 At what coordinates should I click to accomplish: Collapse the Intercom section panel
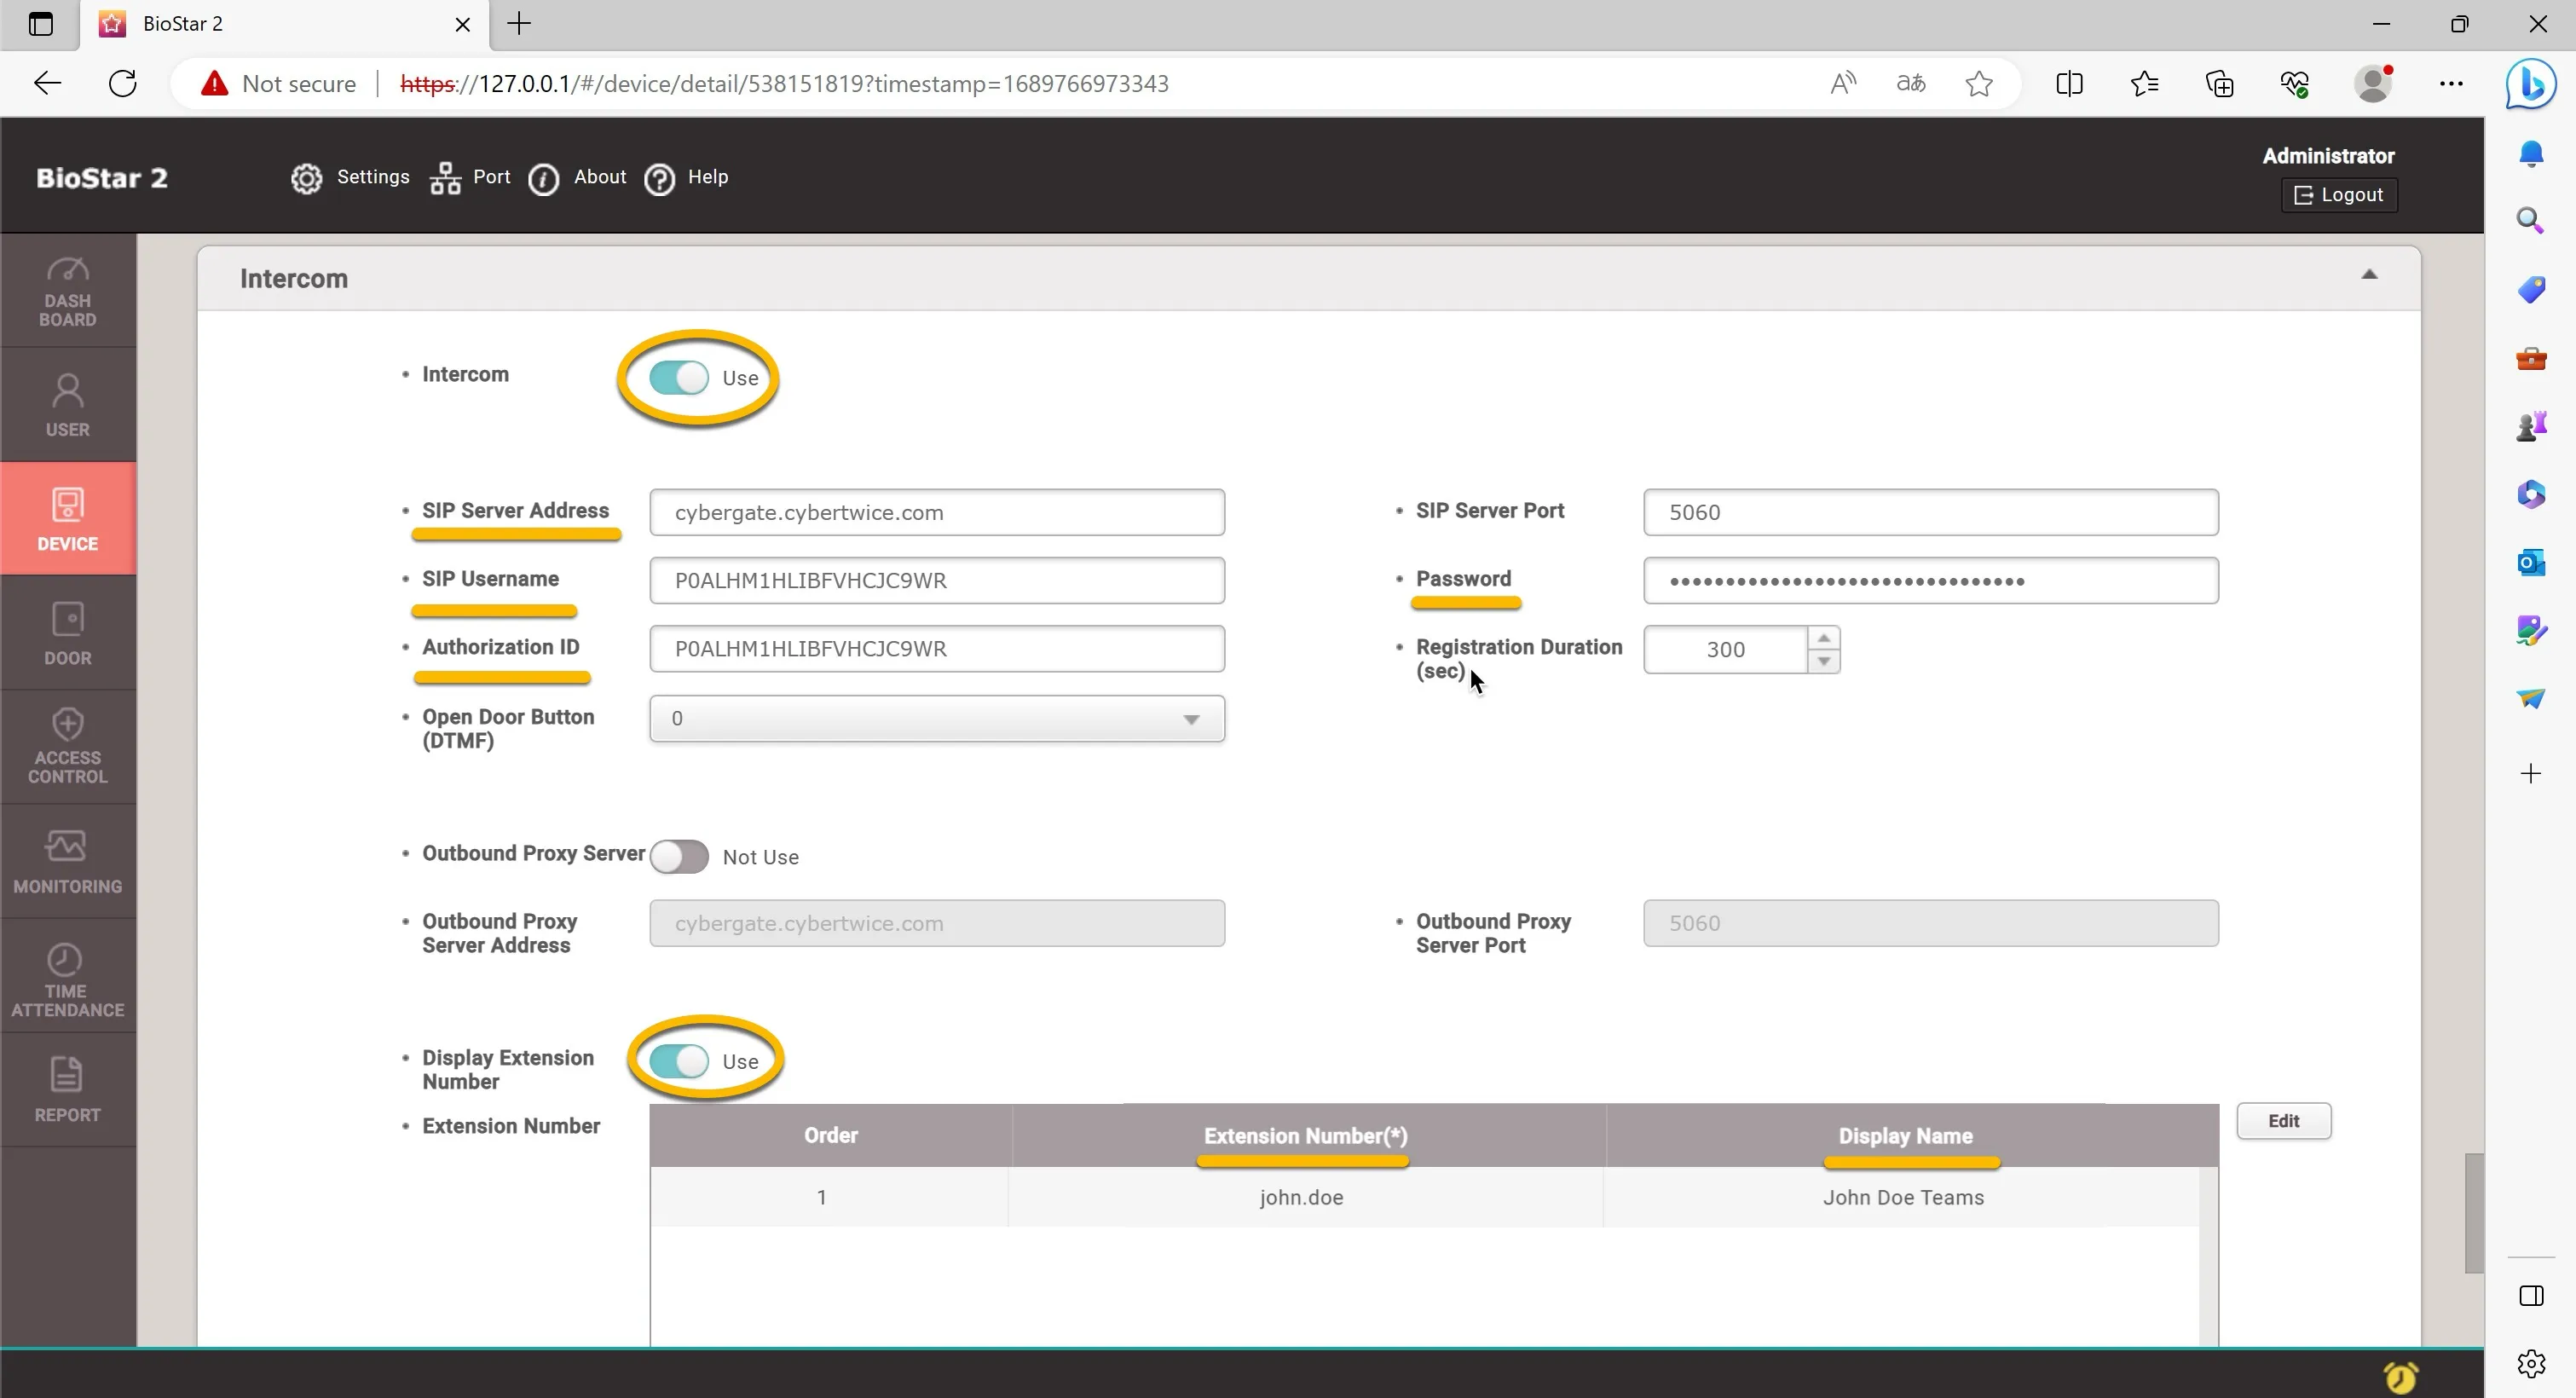point(2369,275)
